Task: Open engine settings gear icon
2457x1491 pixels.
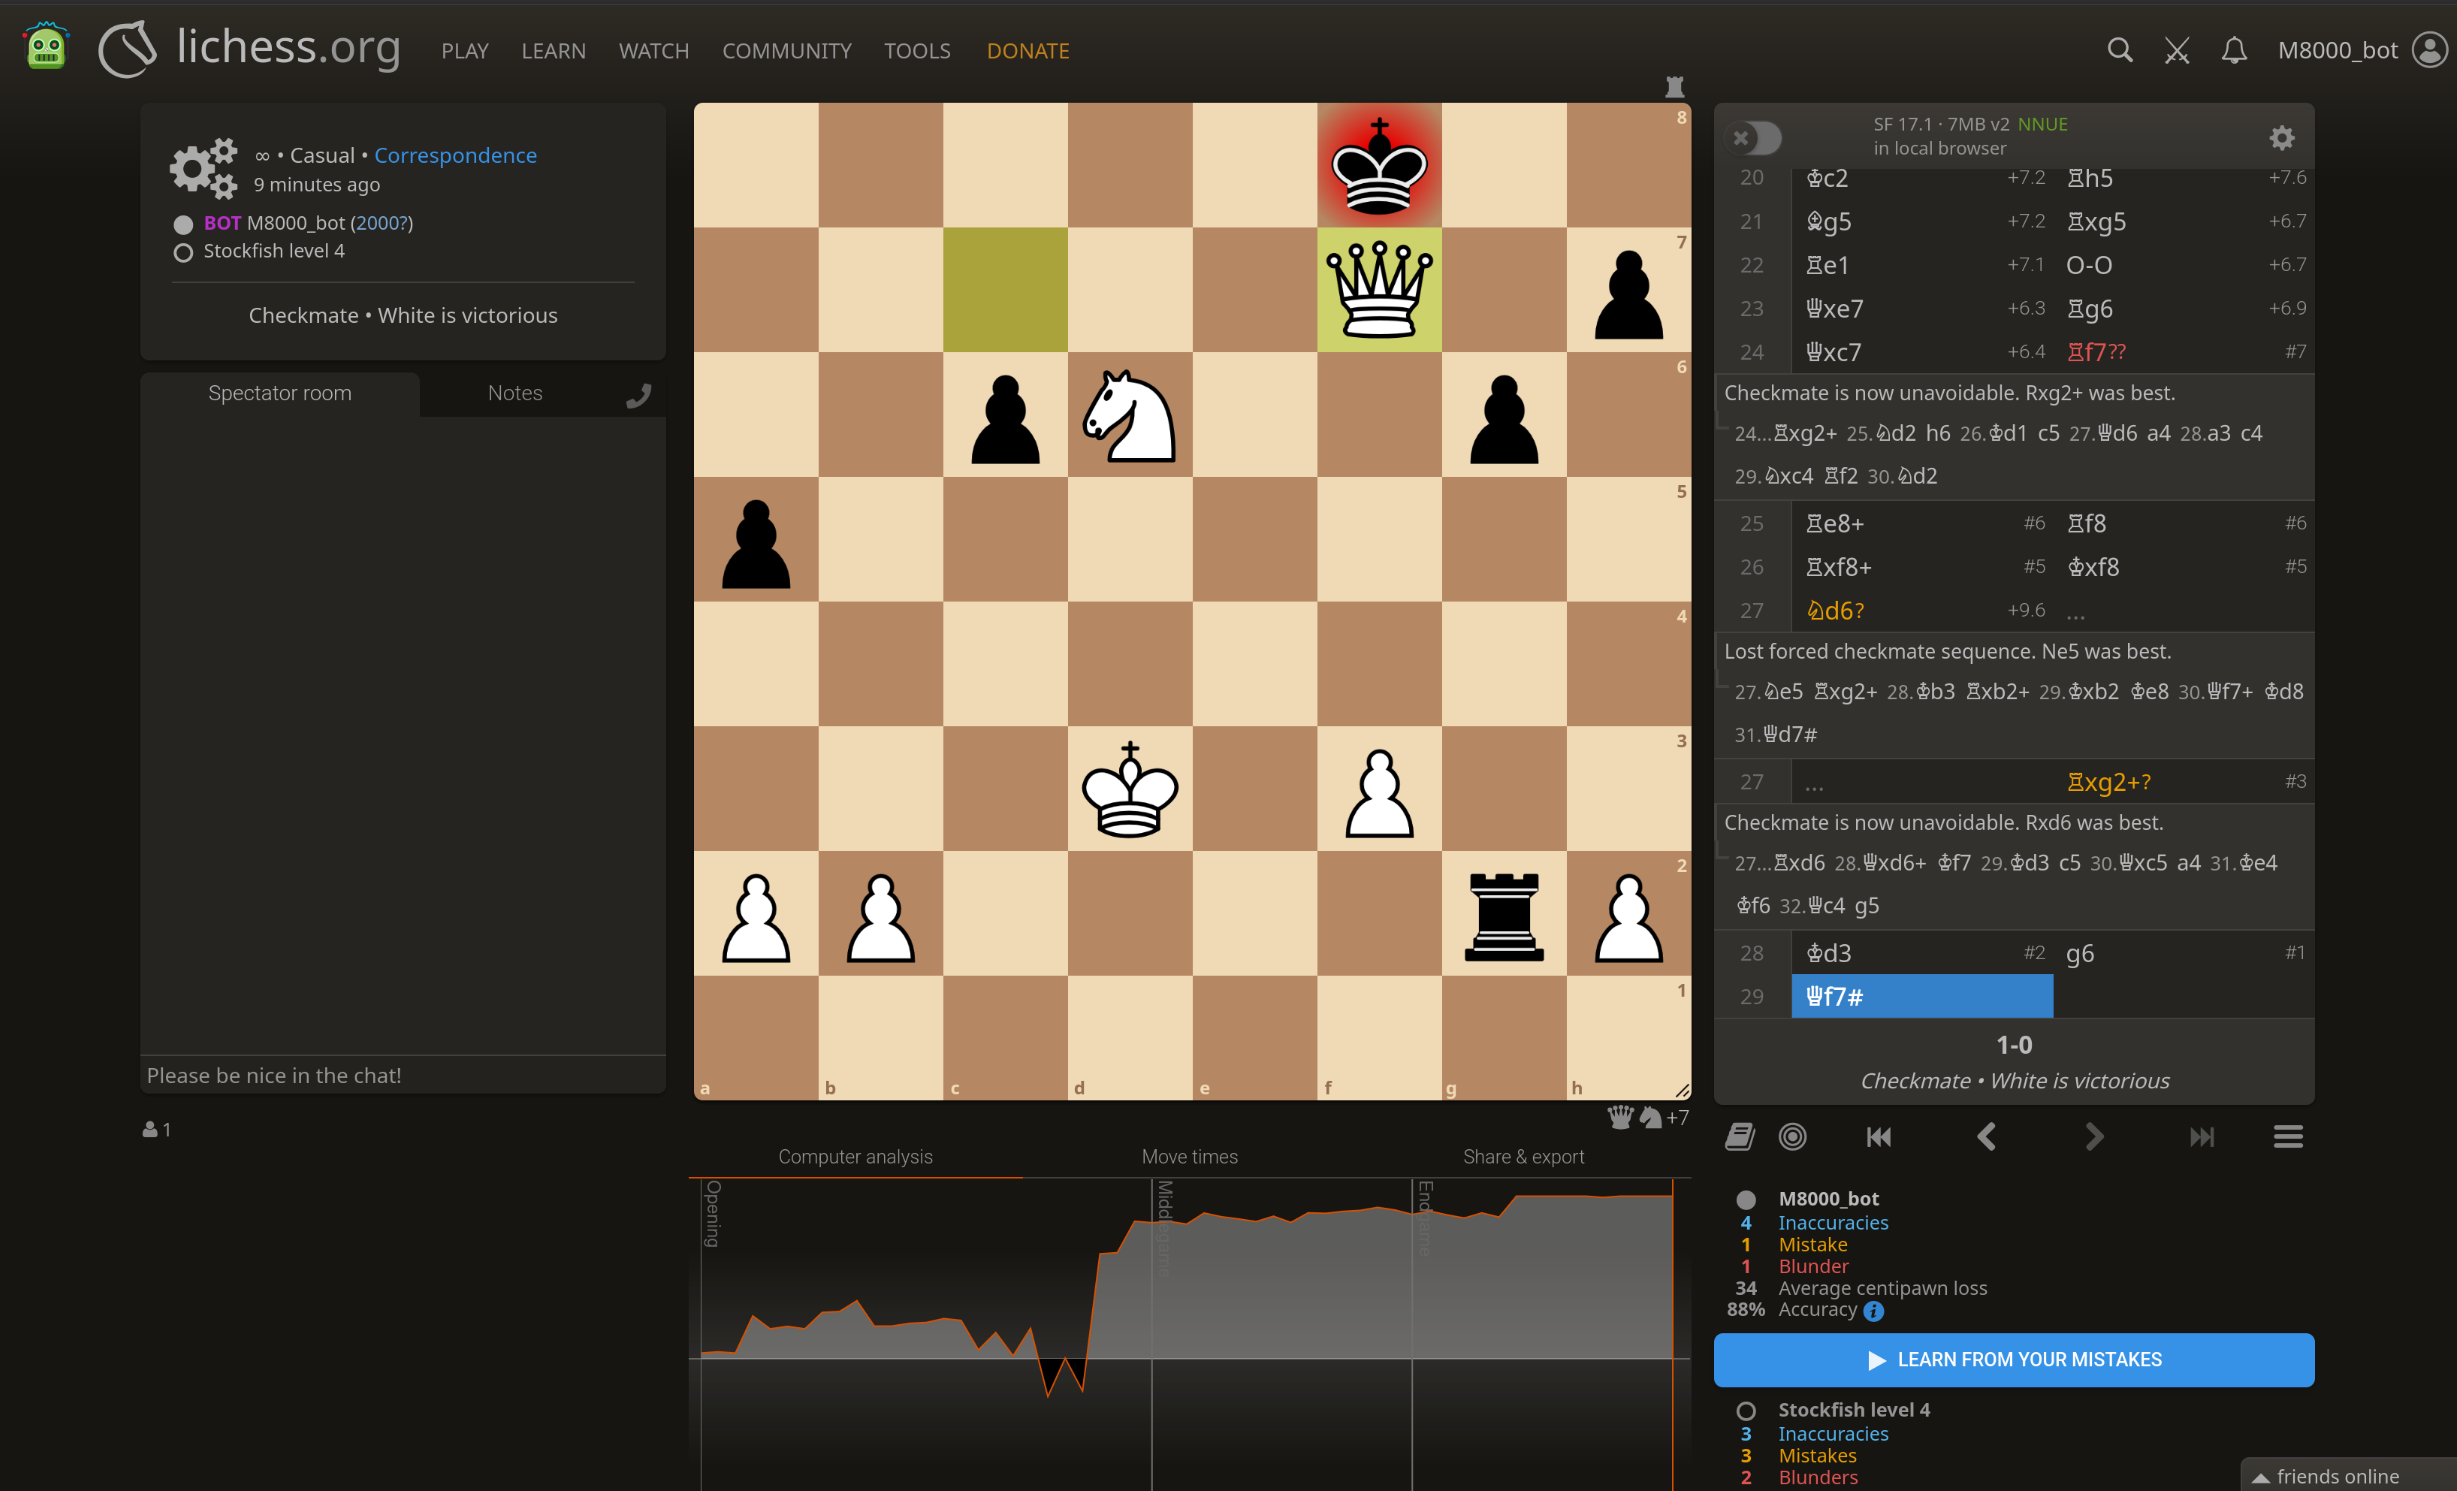Action: (x=2281, y=137)
